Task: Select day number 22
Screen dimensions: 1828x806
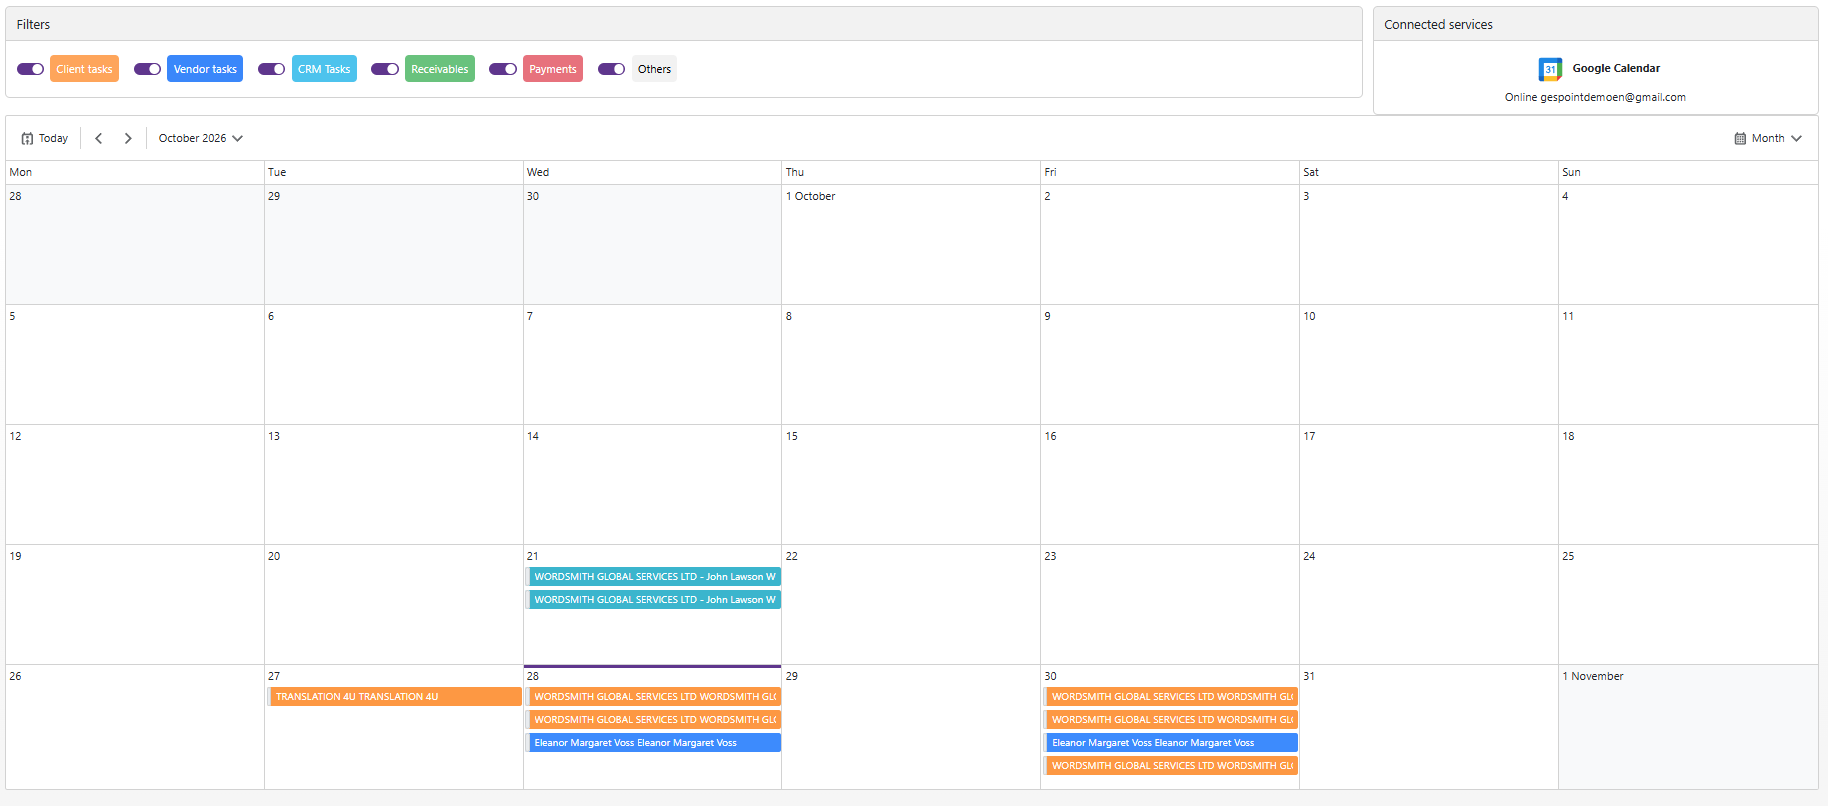Action: (792, 556)
